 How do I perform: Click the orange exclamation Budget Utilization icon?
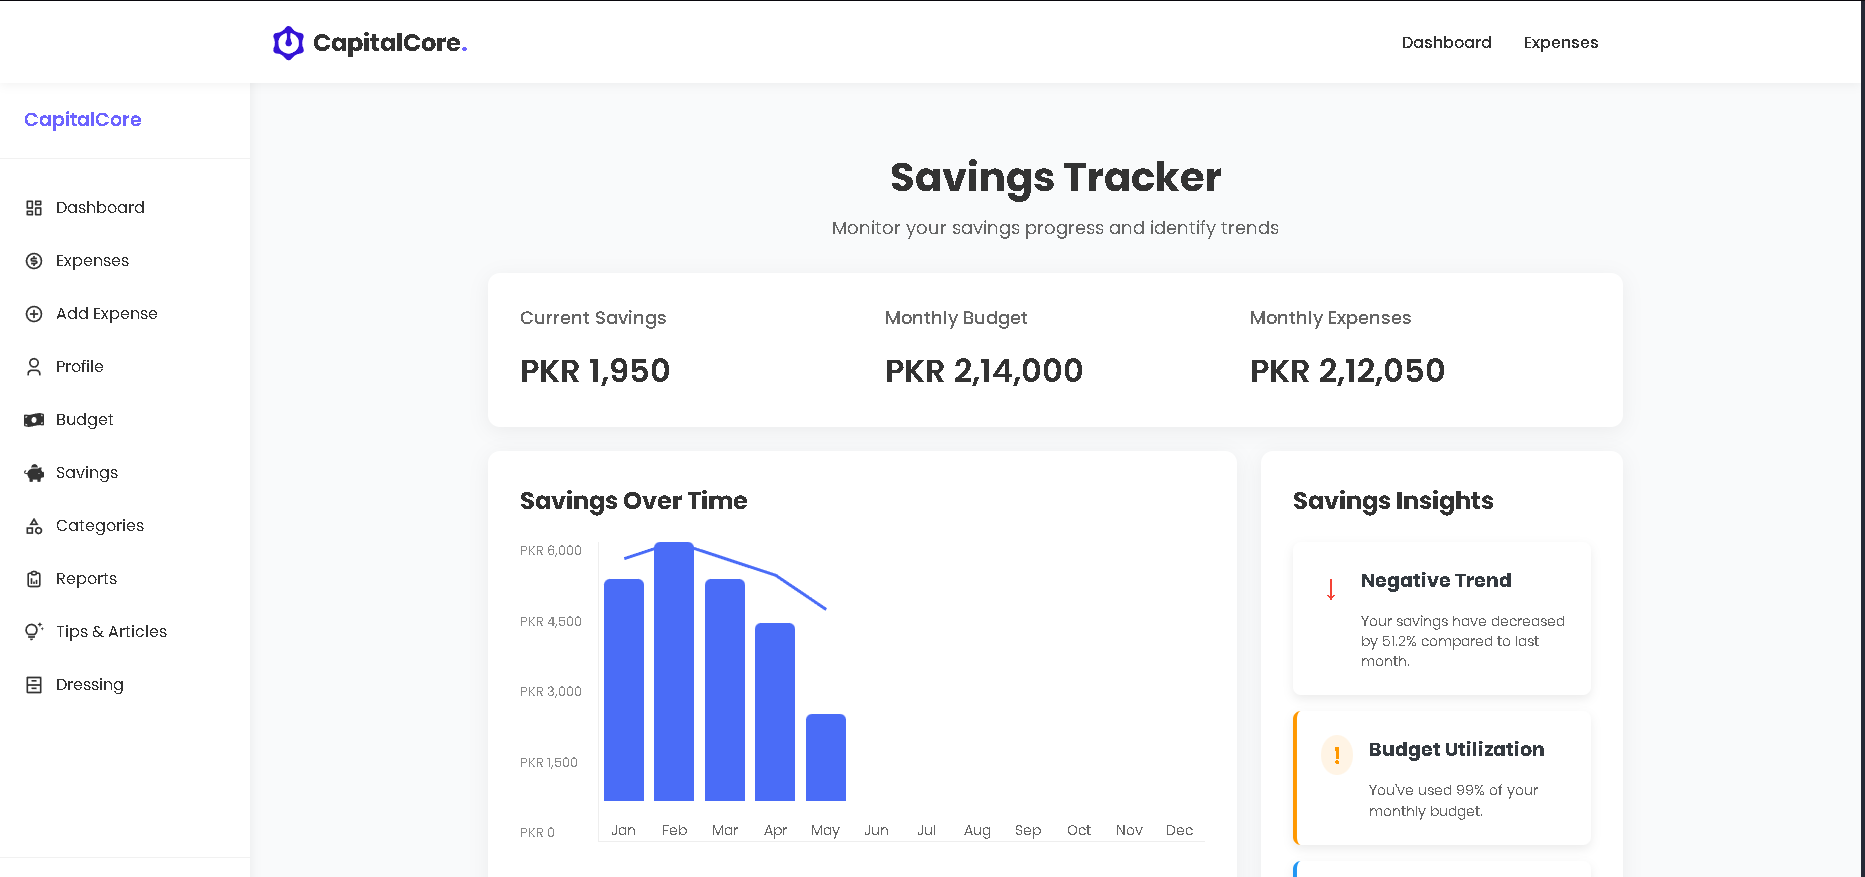1337,755
